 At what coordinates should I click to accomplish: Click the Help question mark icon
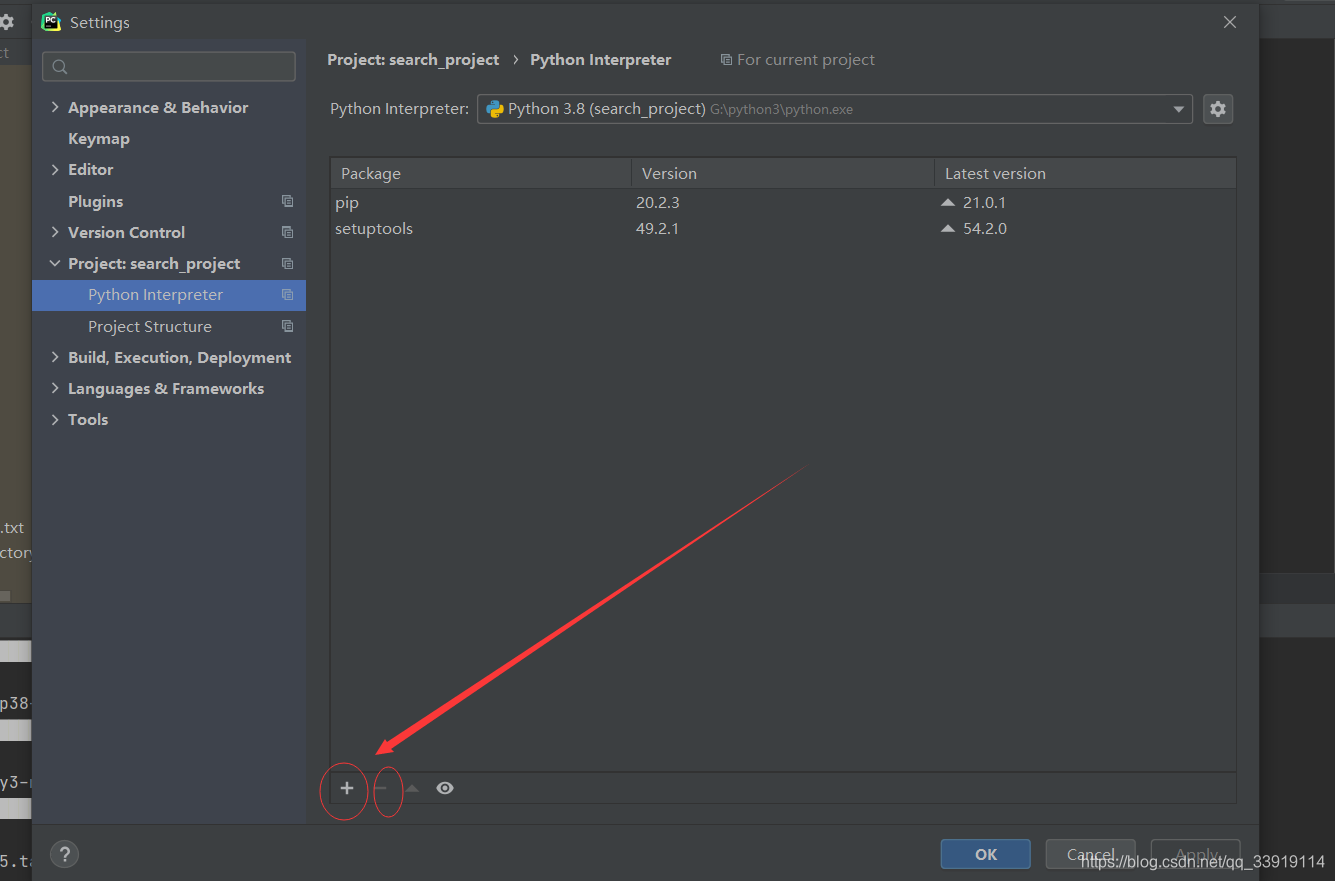[64, 854]
